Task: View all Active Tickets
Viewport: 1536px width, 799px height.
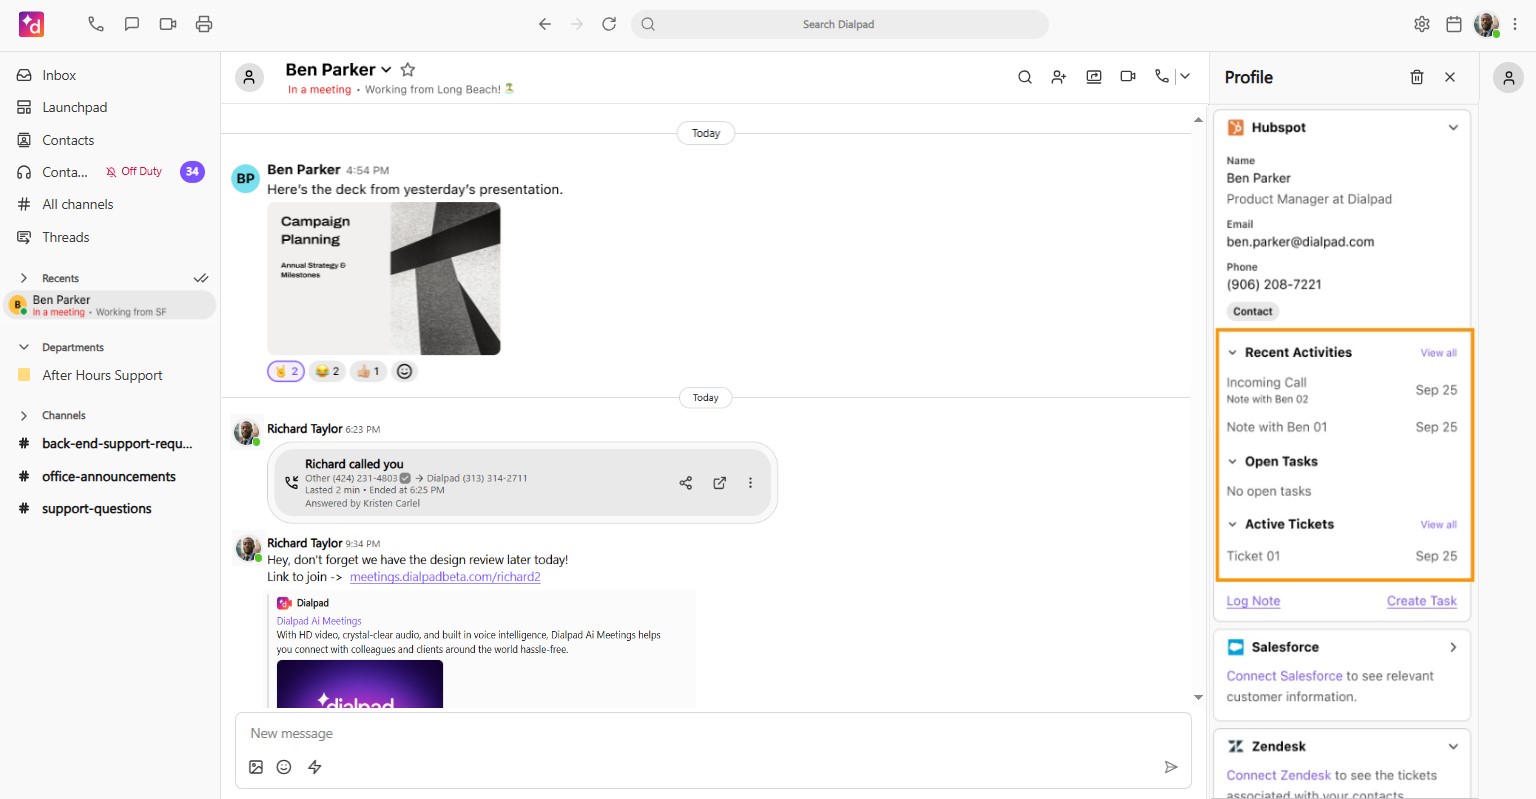Action: point(1439,525)
